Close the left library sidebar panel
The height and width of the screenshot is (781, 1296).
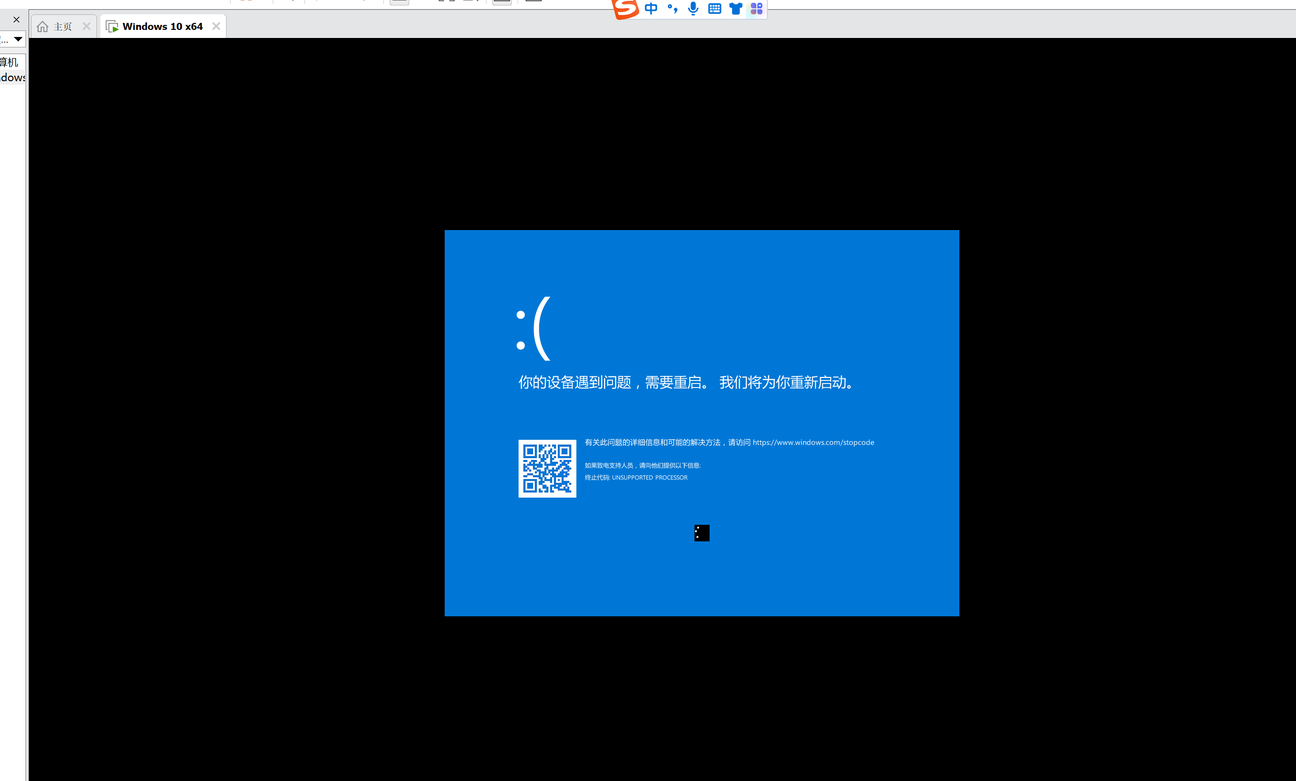(16, 20)
